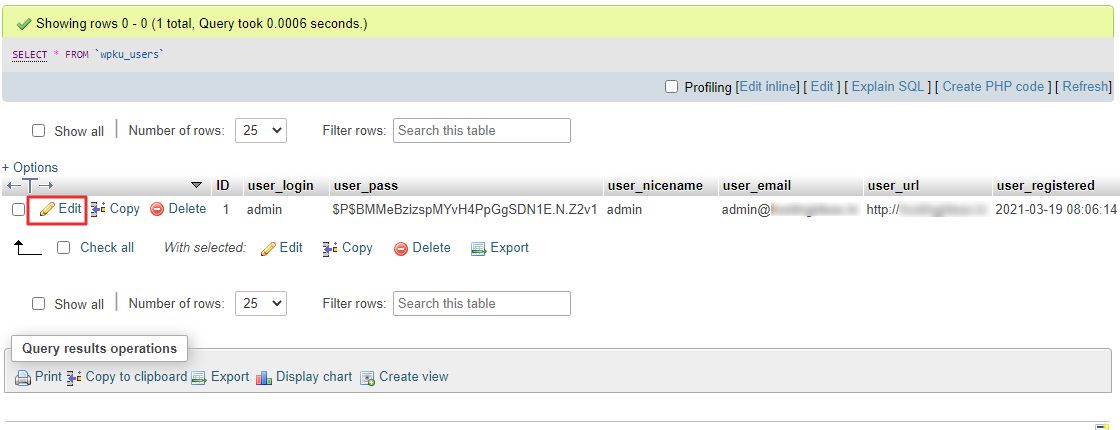Click the Create view icon

[367, 377]
